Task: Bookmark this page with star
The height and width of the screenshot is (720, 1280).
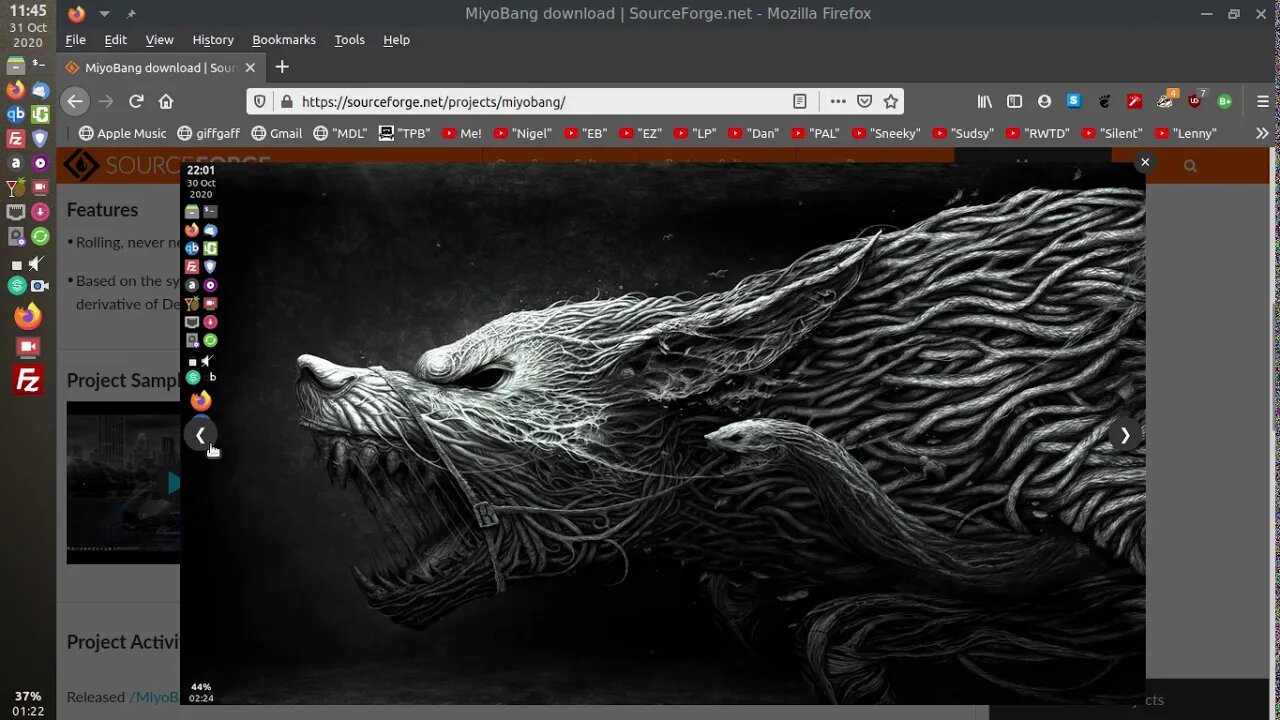Action: [x=891, y=101]
